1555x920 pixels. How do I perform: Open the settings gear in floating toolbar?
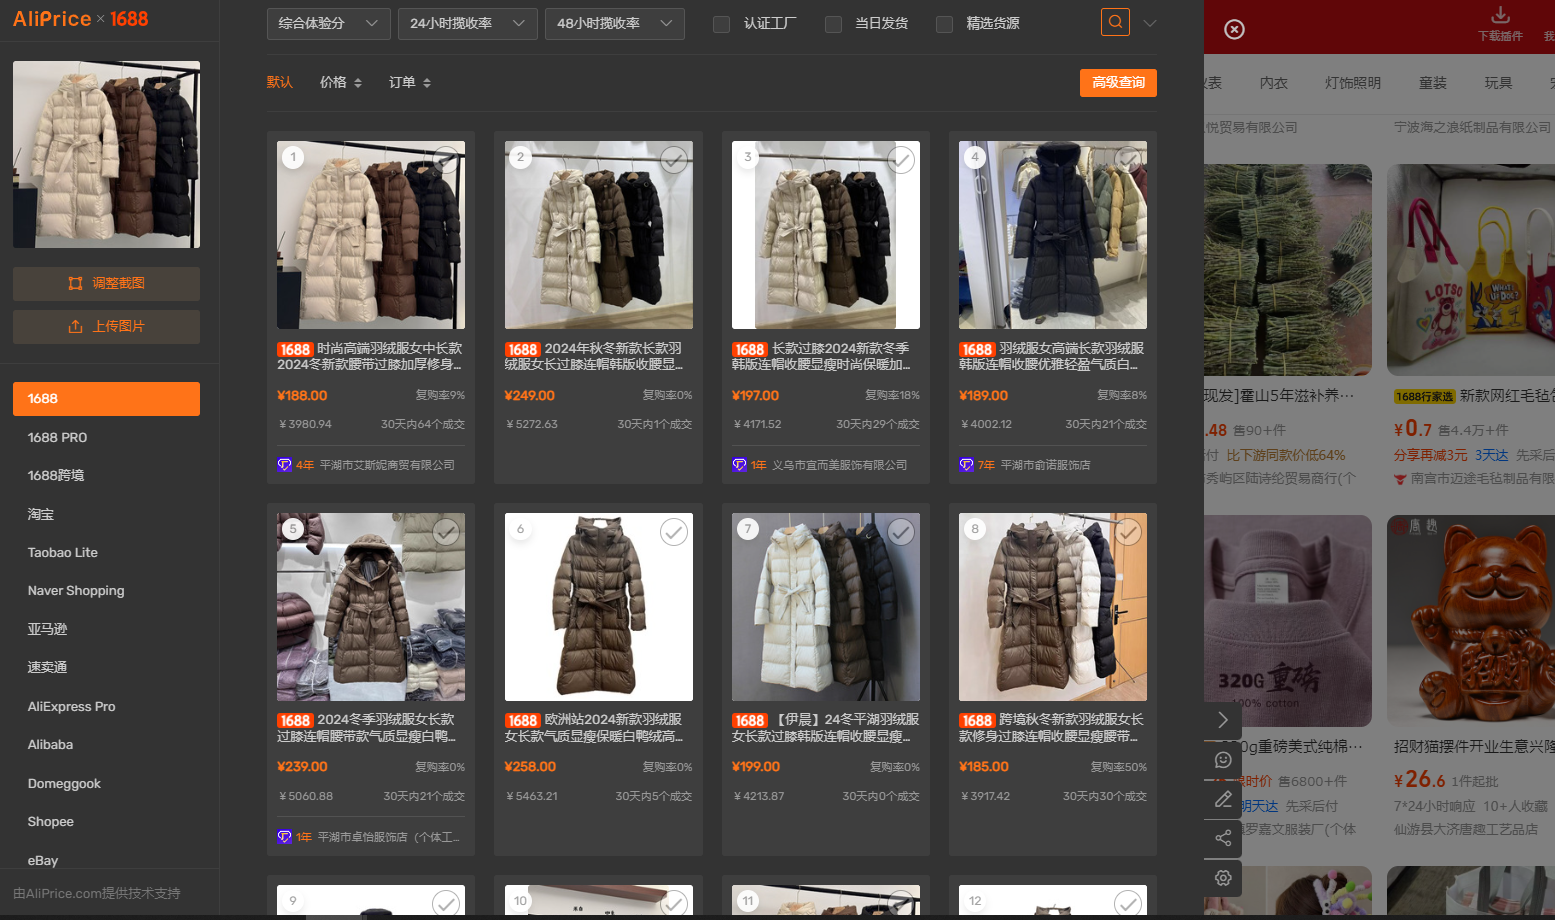click(1223, 878)
